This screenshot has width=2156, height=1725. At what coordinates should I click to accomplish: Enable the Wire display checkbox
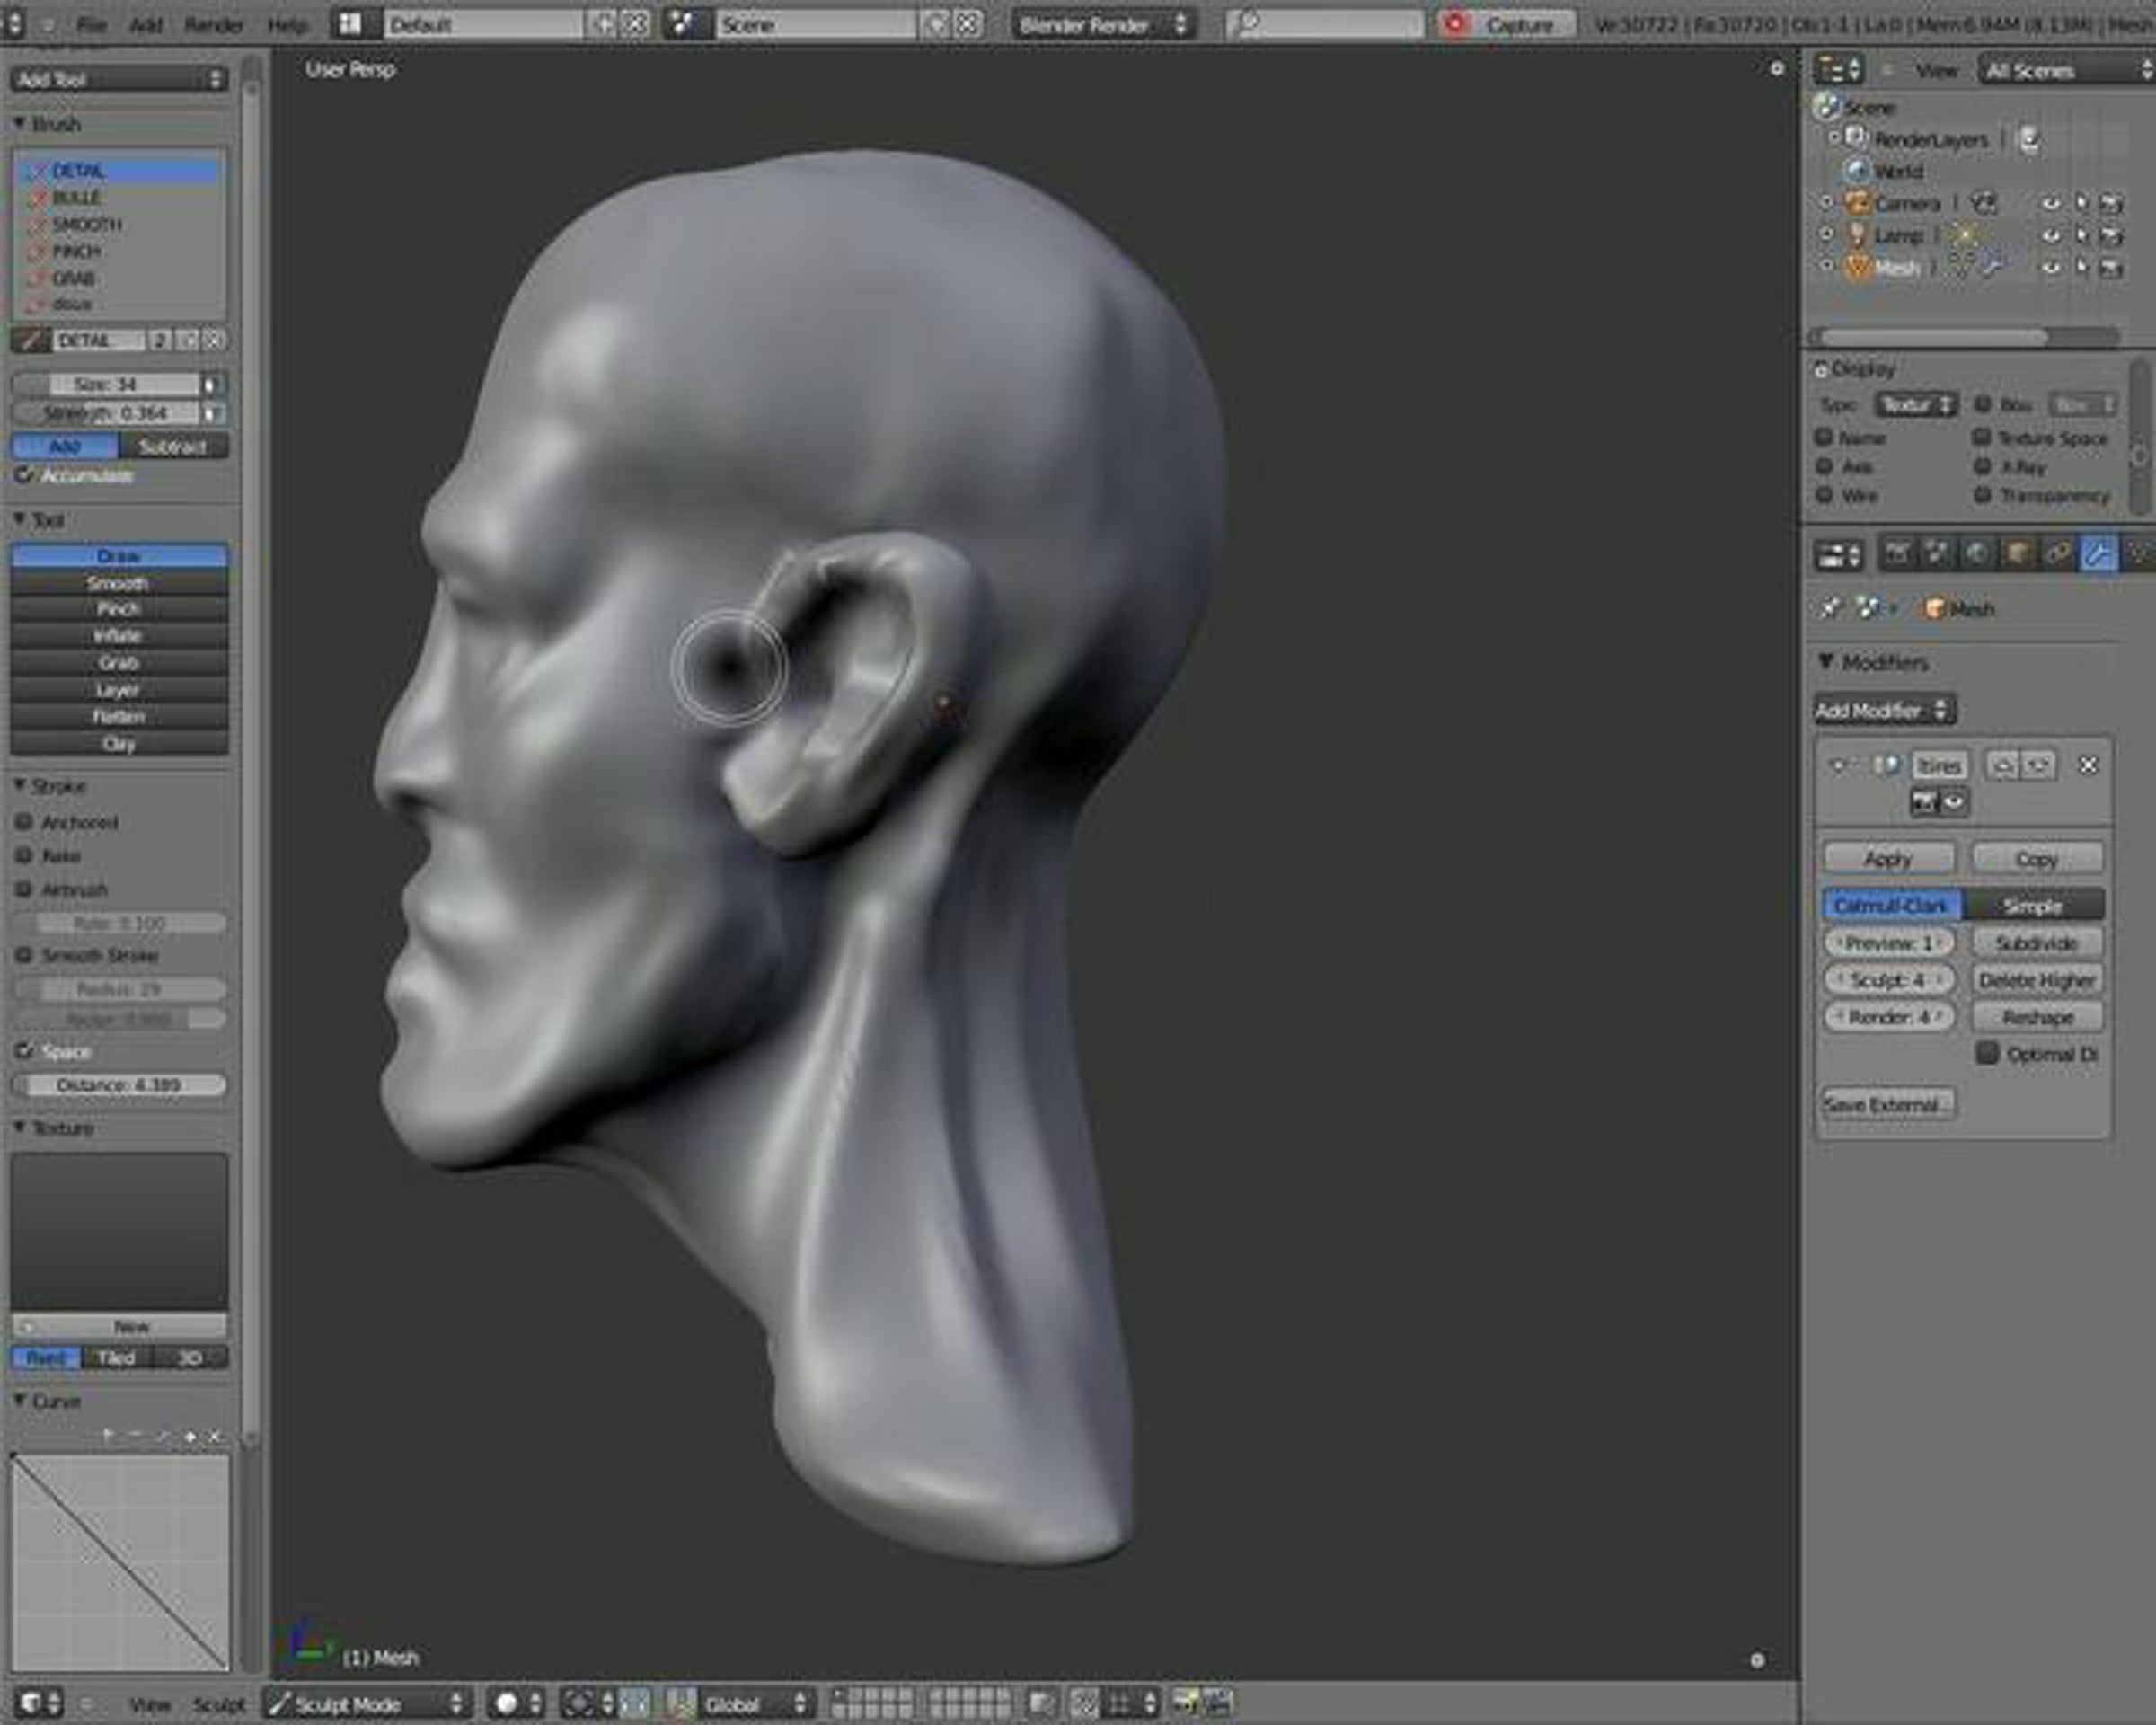coord(1825,495)
